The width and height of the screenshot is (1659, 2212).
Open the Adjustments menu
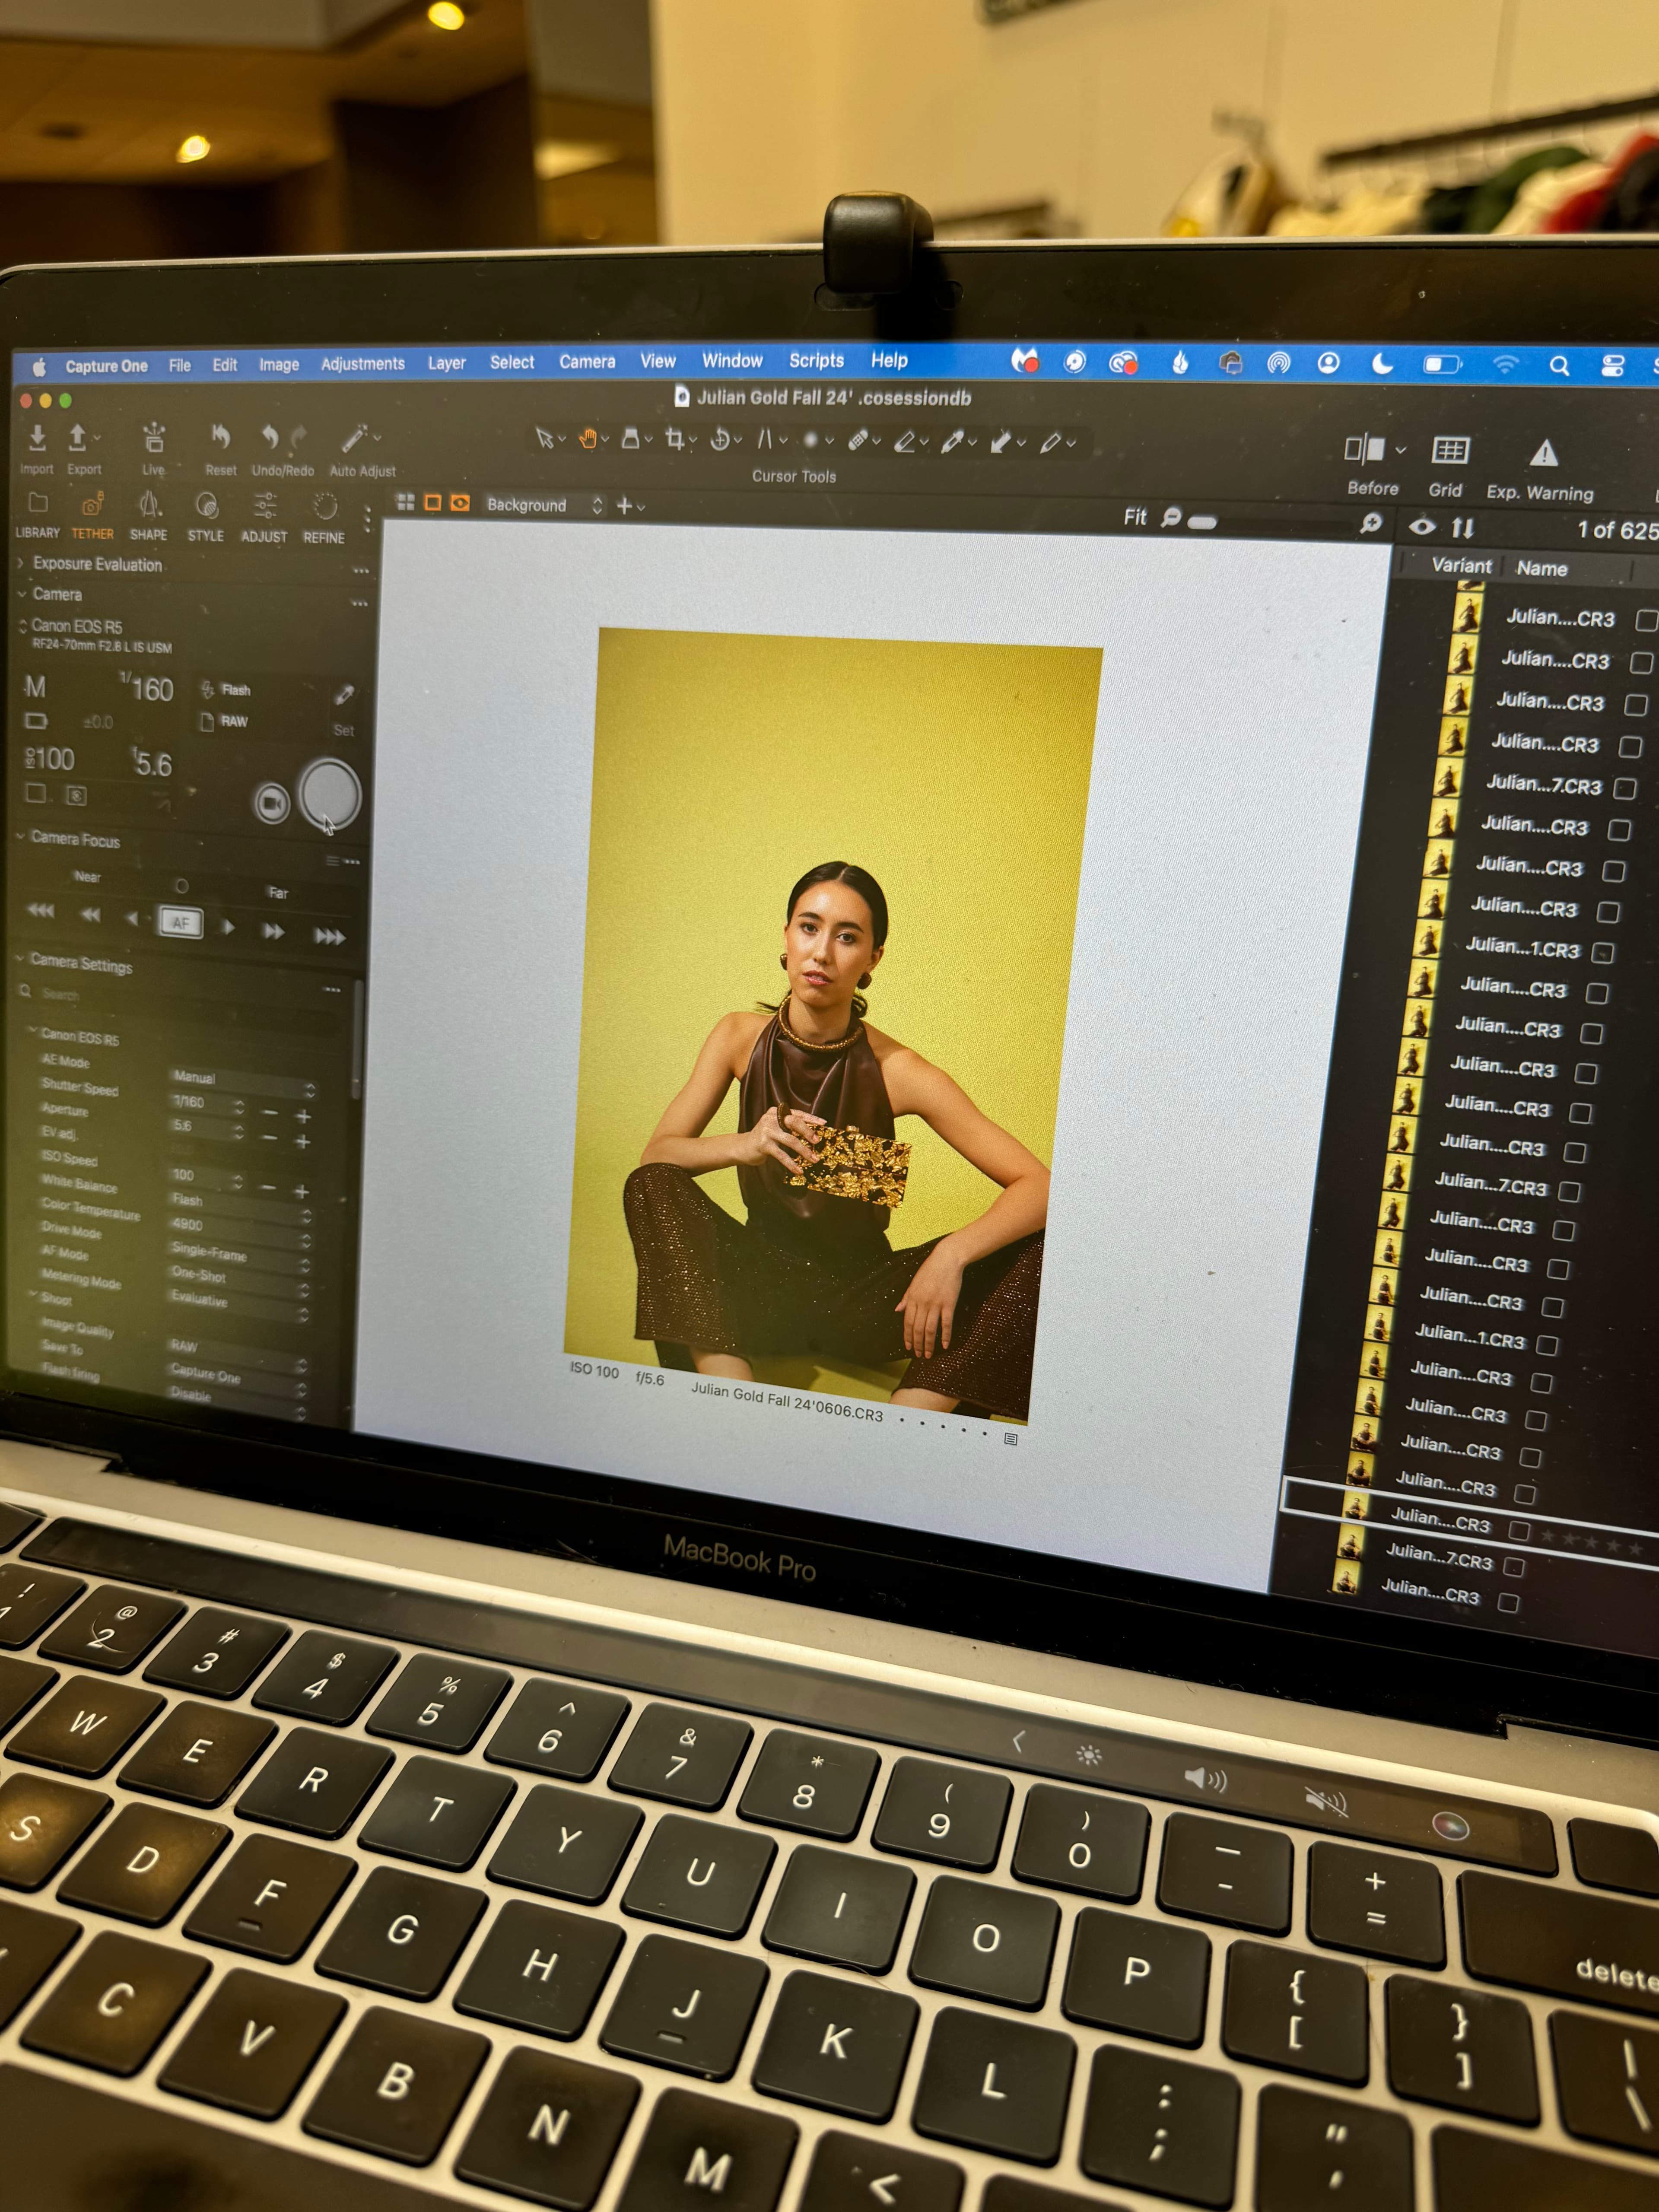tap(362, 364)
